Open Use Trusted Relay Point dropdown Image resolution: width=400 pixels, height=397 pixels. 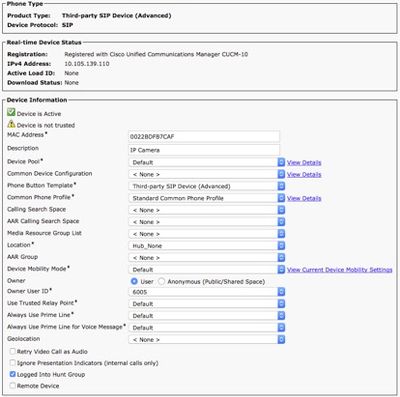207,304
